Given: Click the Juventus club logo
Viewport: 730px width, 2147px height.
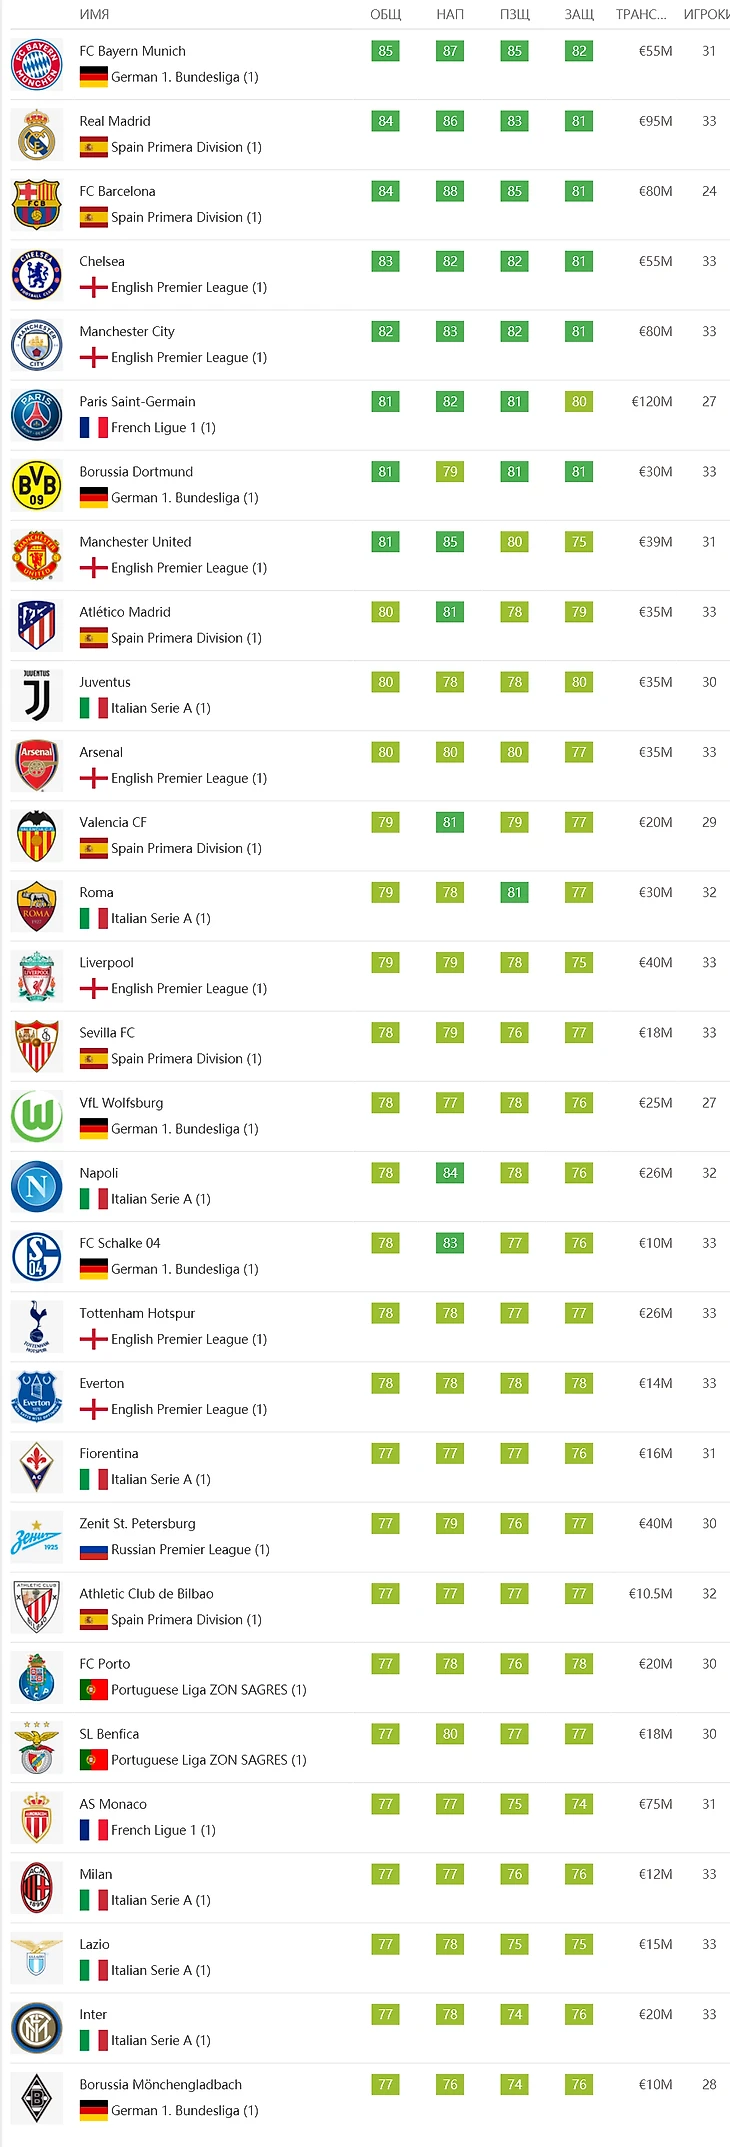Looking at the screenshot, I should [36, 696].
